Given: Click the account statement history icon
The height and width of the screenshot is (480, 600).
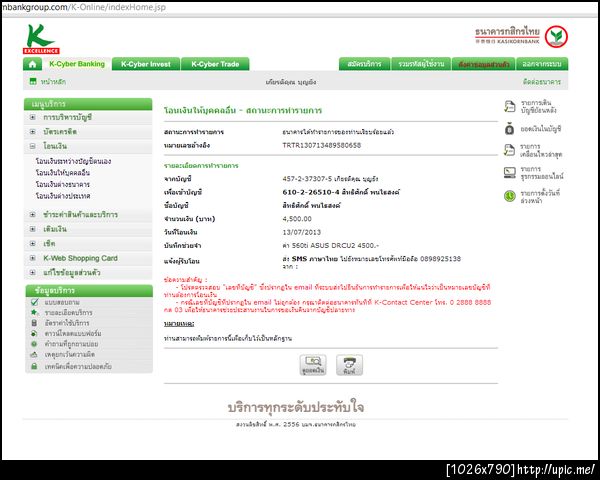Looking at the screenshot, I should [x=509, y=106].
